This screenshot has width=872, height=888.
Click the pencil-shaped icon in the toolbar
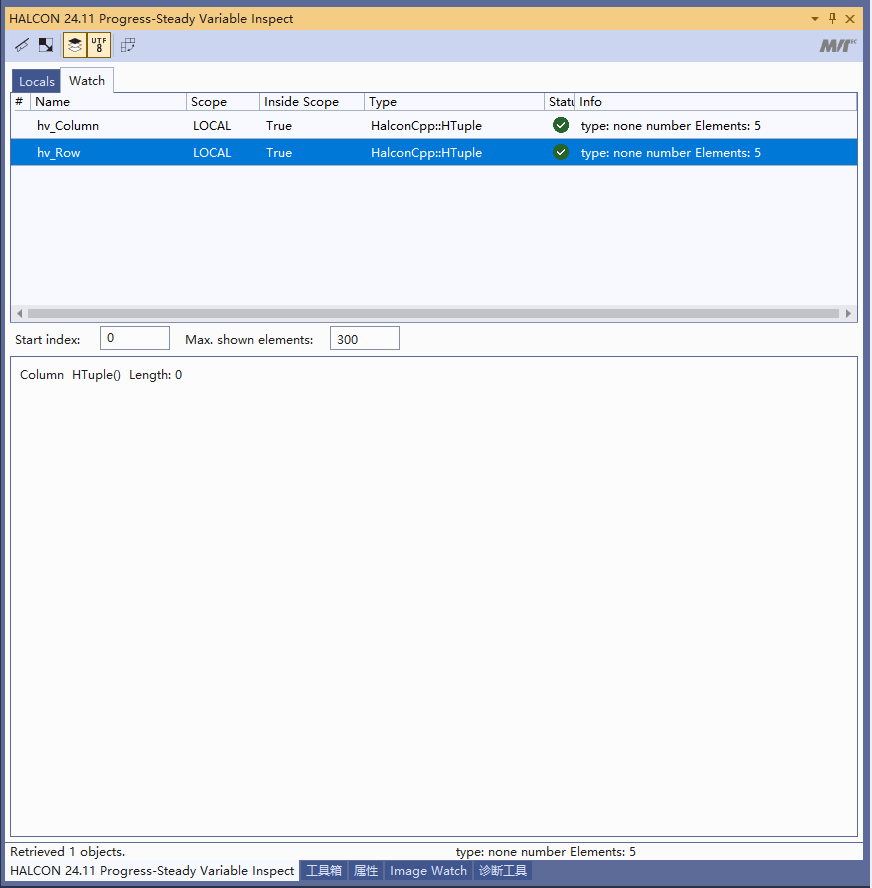[22, 45]
